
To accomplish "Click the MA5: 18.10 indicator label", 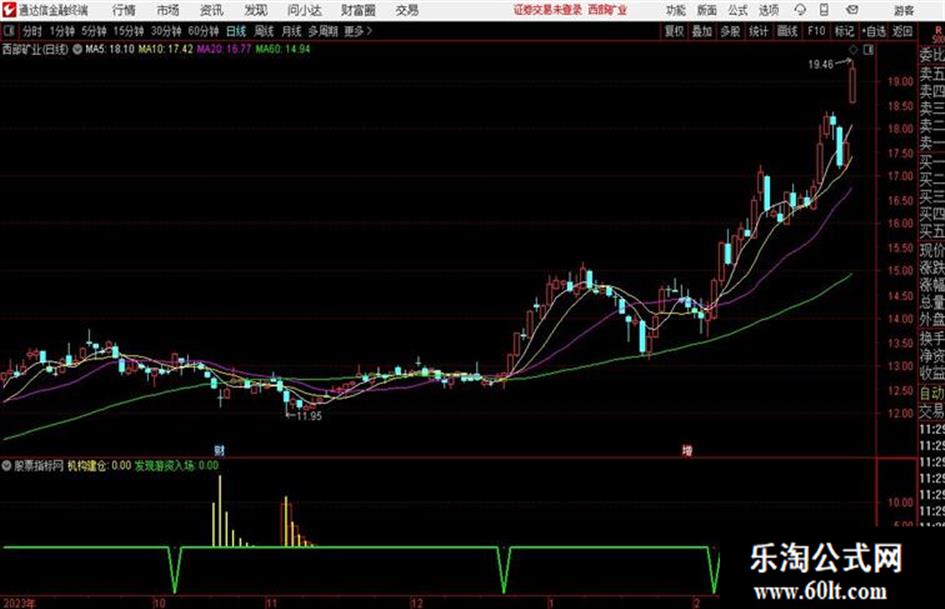I will 110,49.
